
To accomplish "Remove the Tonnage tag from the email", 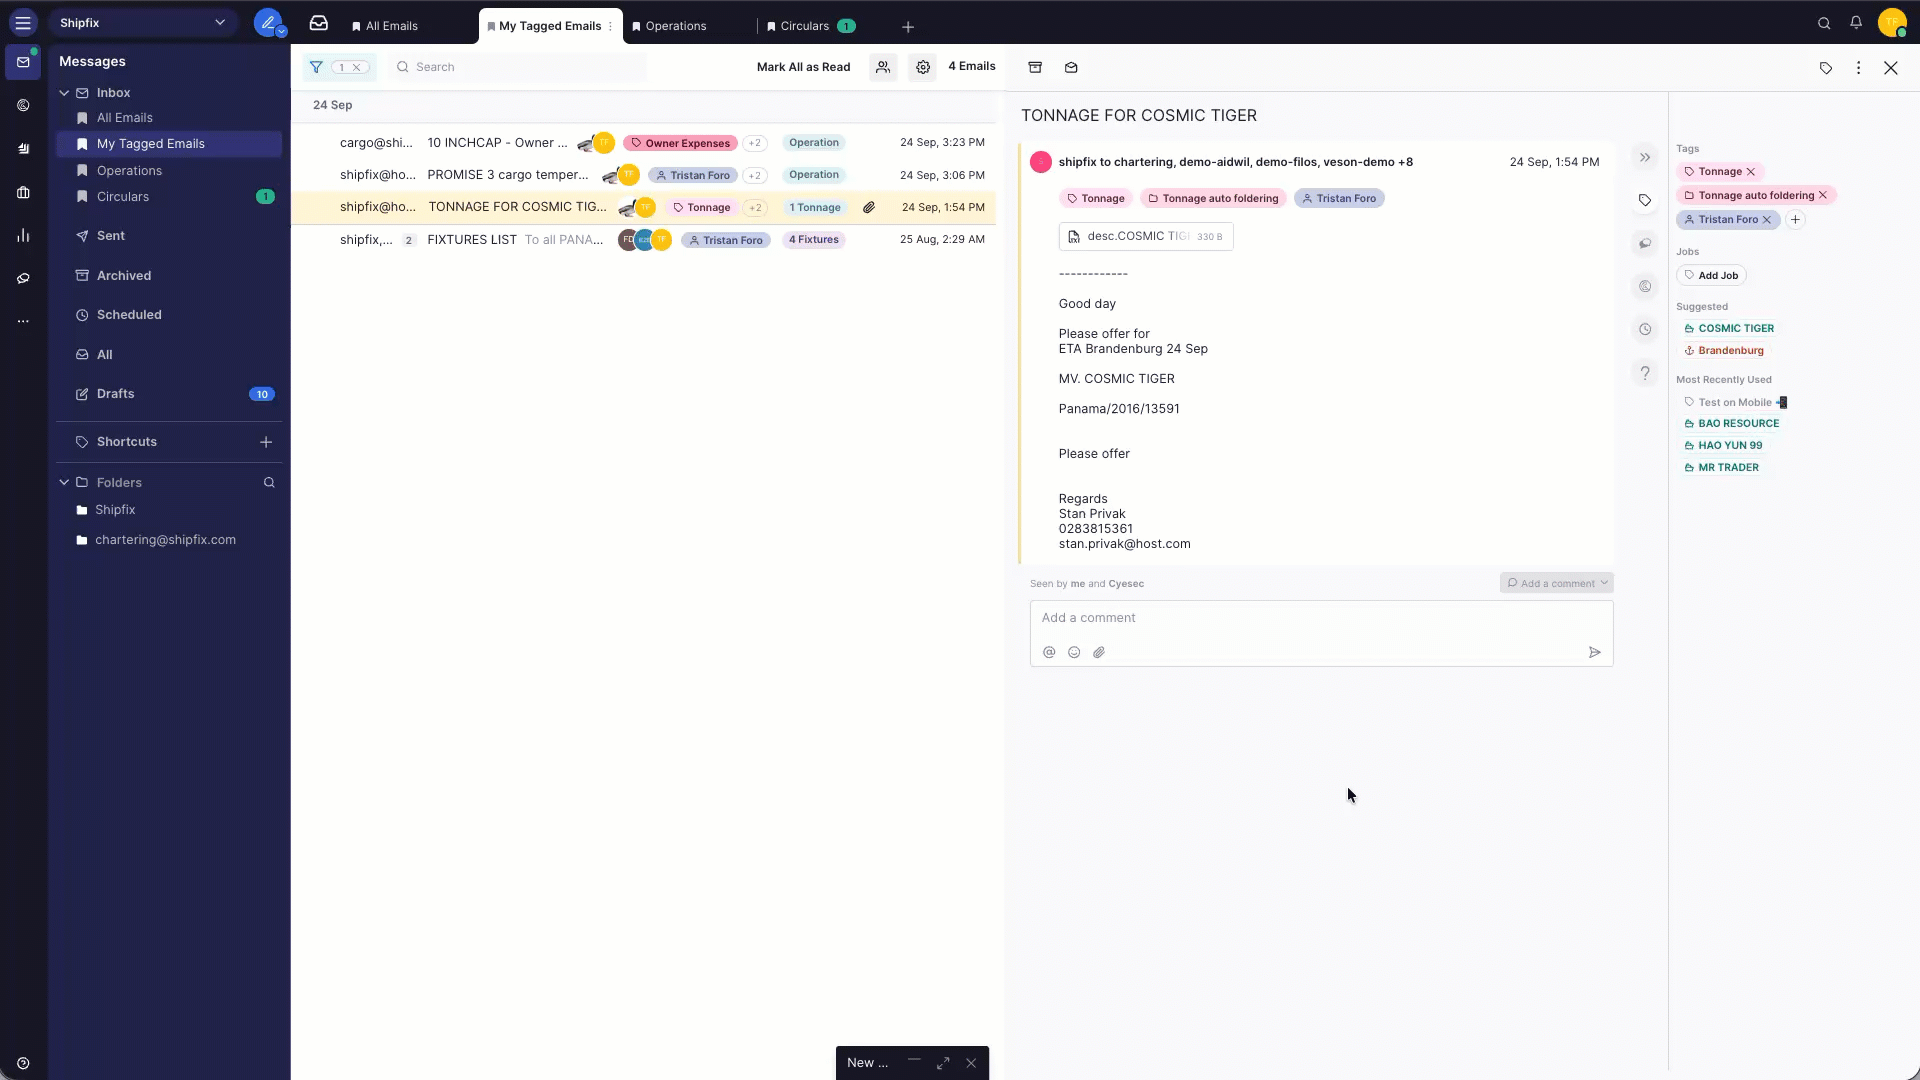I will (x=1752, y=171).
